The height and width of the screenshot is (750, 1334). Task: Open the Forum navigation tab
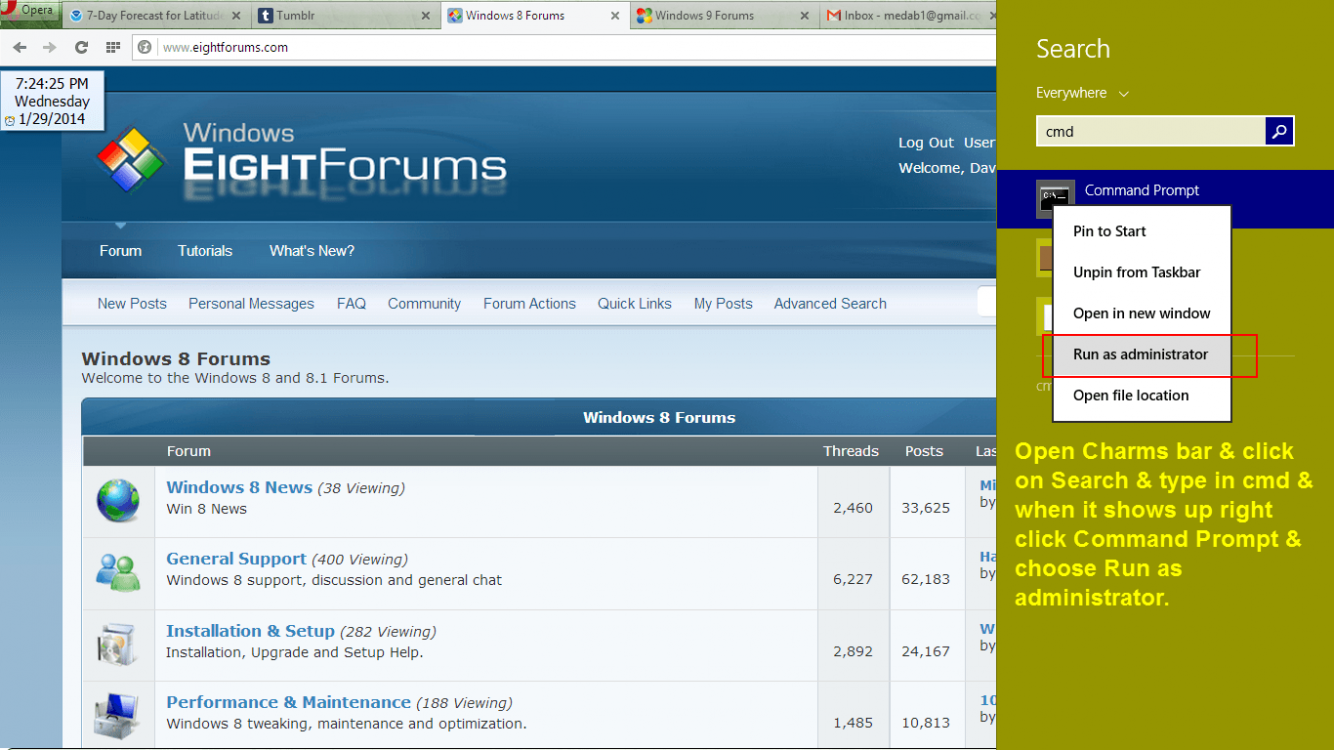point(121,251)
